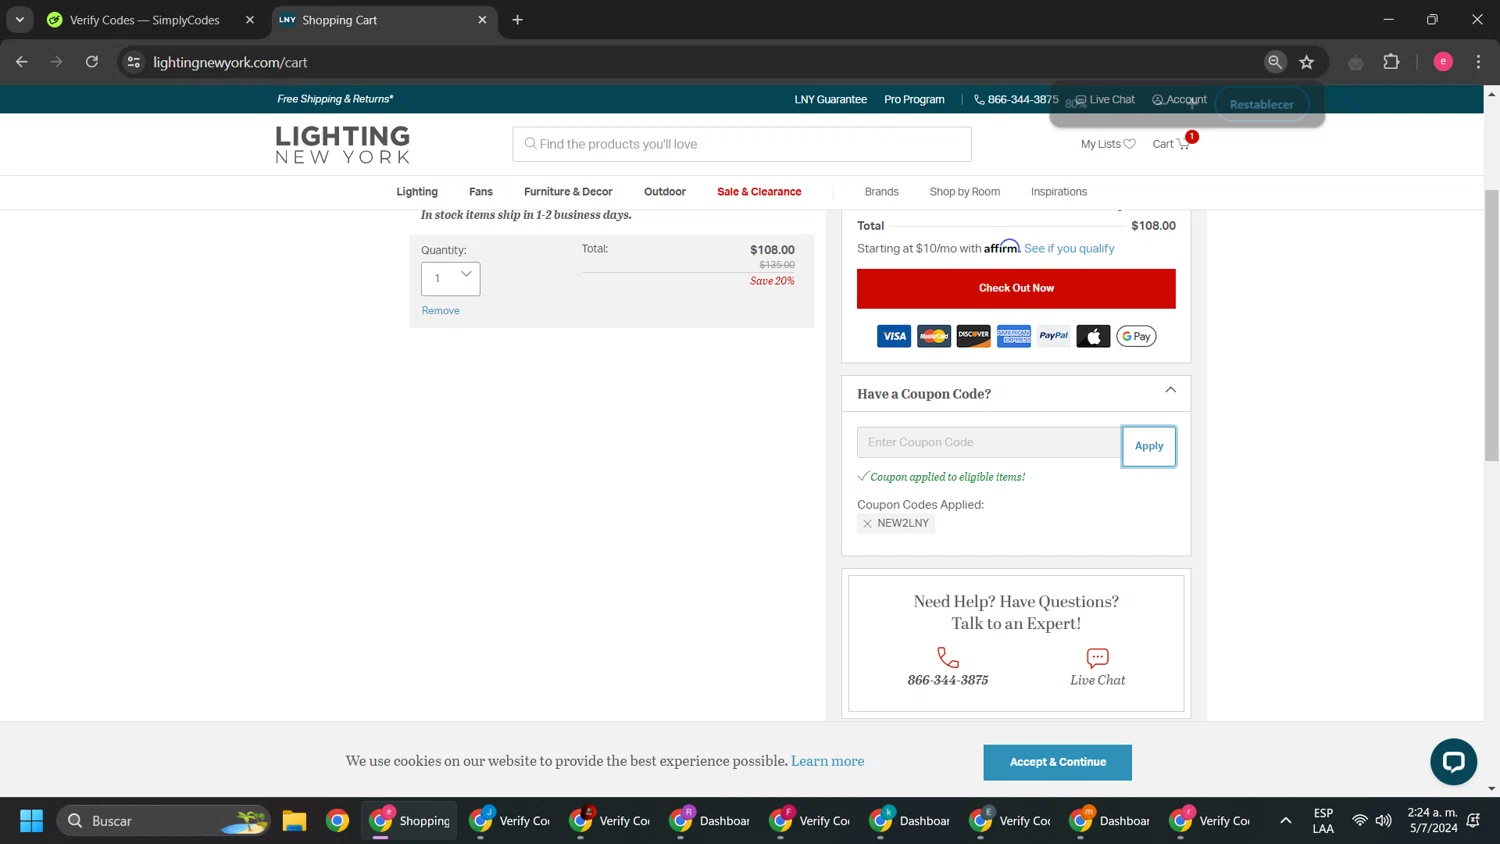Image resolution: width=1500 pixels, height=844 pixels.
Task: Open the Windows Start menu
Action: tap(31, 821)
